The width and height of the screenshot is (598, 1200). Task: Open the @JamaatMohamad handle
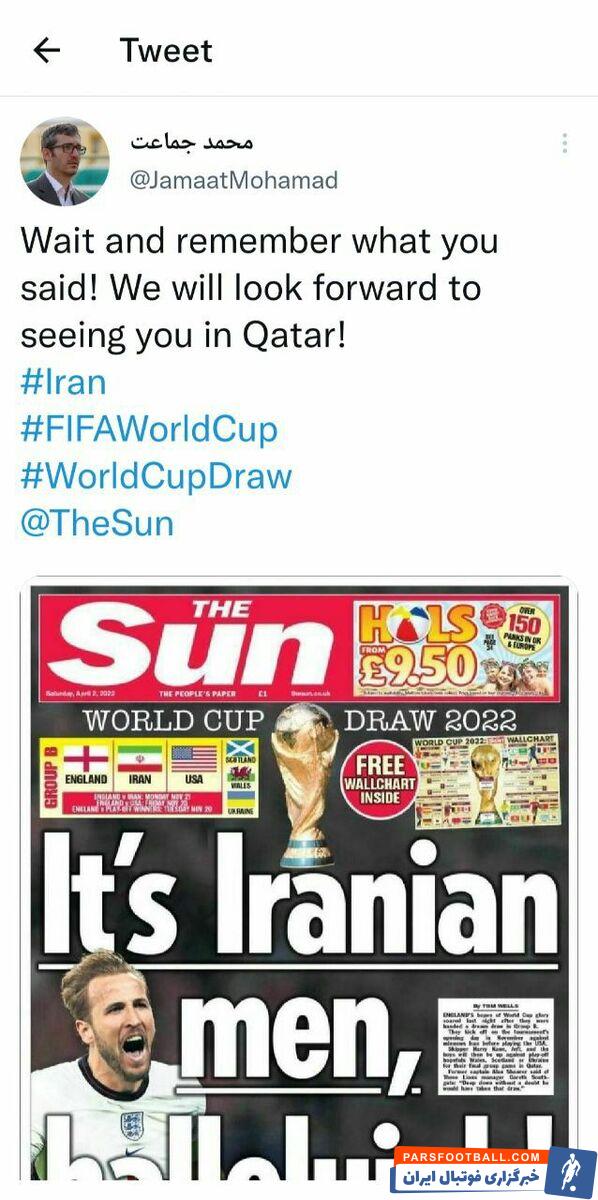tap(235, 180)
